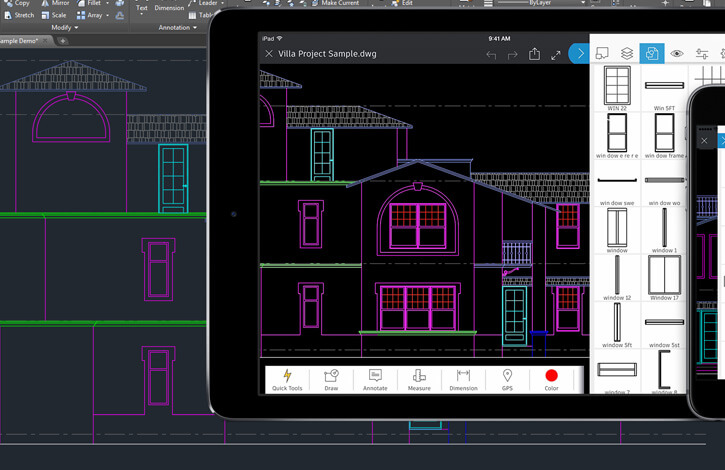The width and height of the screenshot is (725, 470).
Task: Select the window 5ft block
Action: pos(617,325)
